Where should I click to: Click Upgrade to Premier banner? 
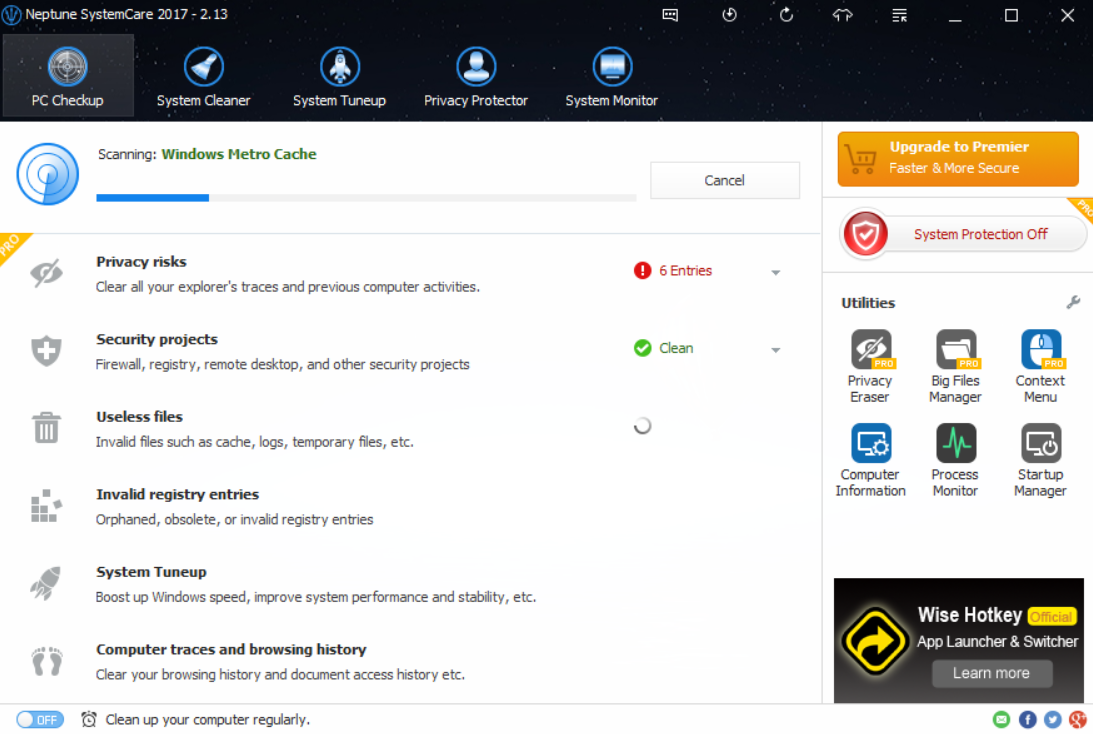pos(958,159)
